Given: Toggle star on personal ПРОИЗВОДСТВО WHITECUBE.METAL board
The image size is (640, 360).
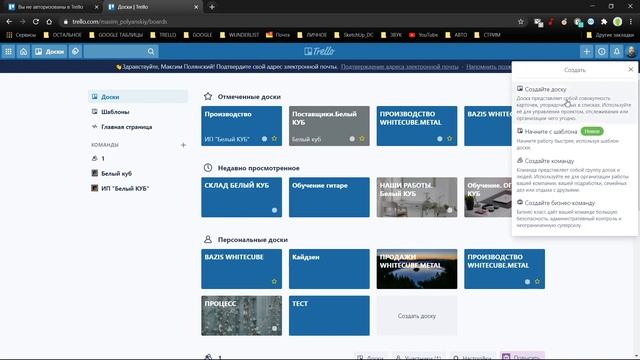Looking at the screenshot, I should tap(537, 282).
